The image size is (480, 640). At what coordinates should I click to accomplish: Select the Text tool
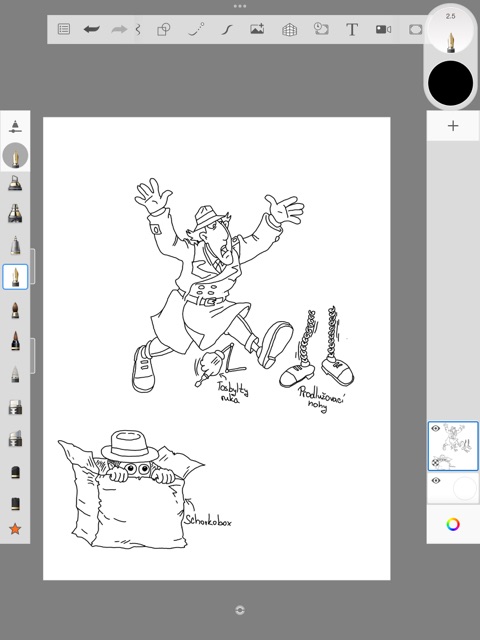pyautogui.click(x=352, y=29)
